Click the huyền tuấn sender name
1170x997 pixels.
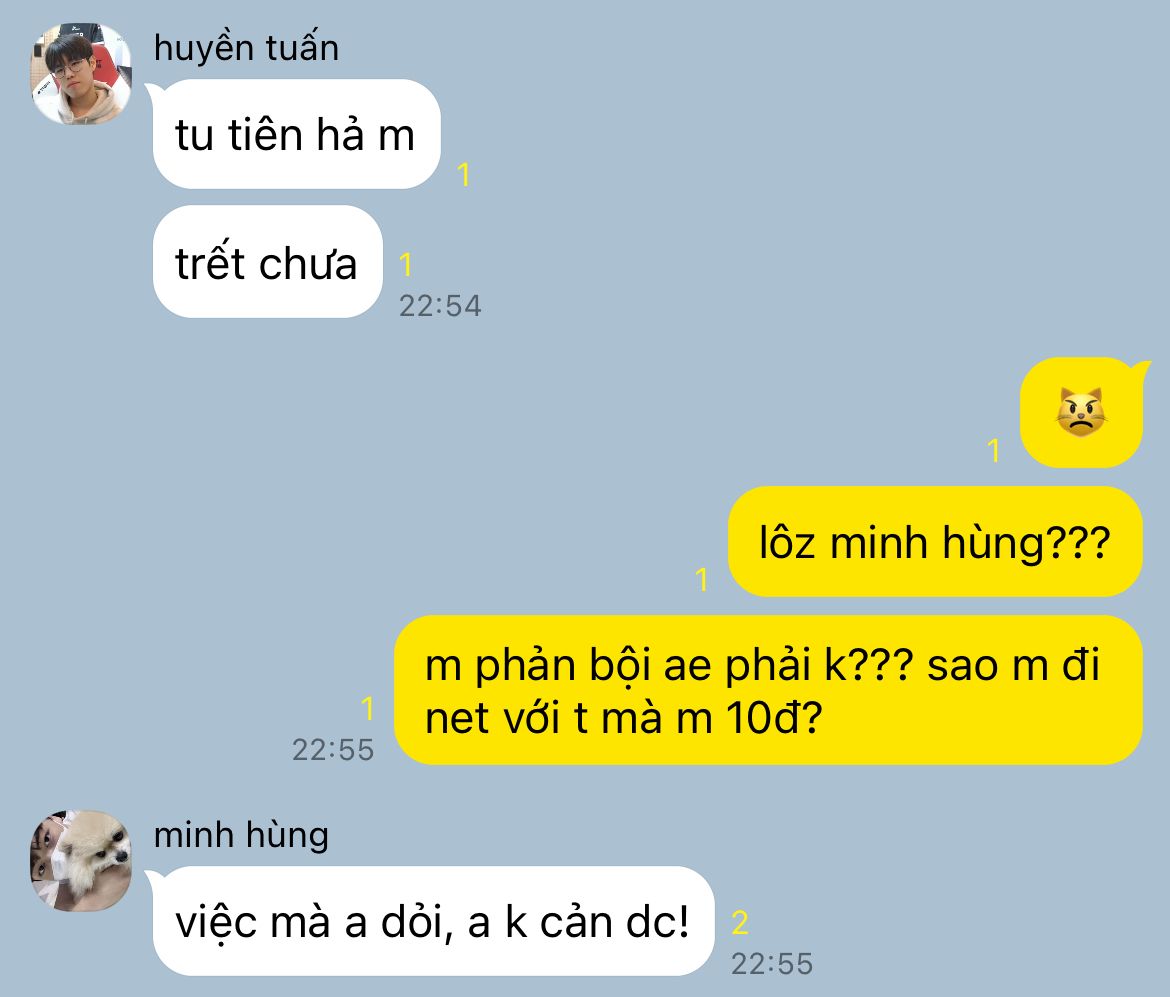pos(246,48)
